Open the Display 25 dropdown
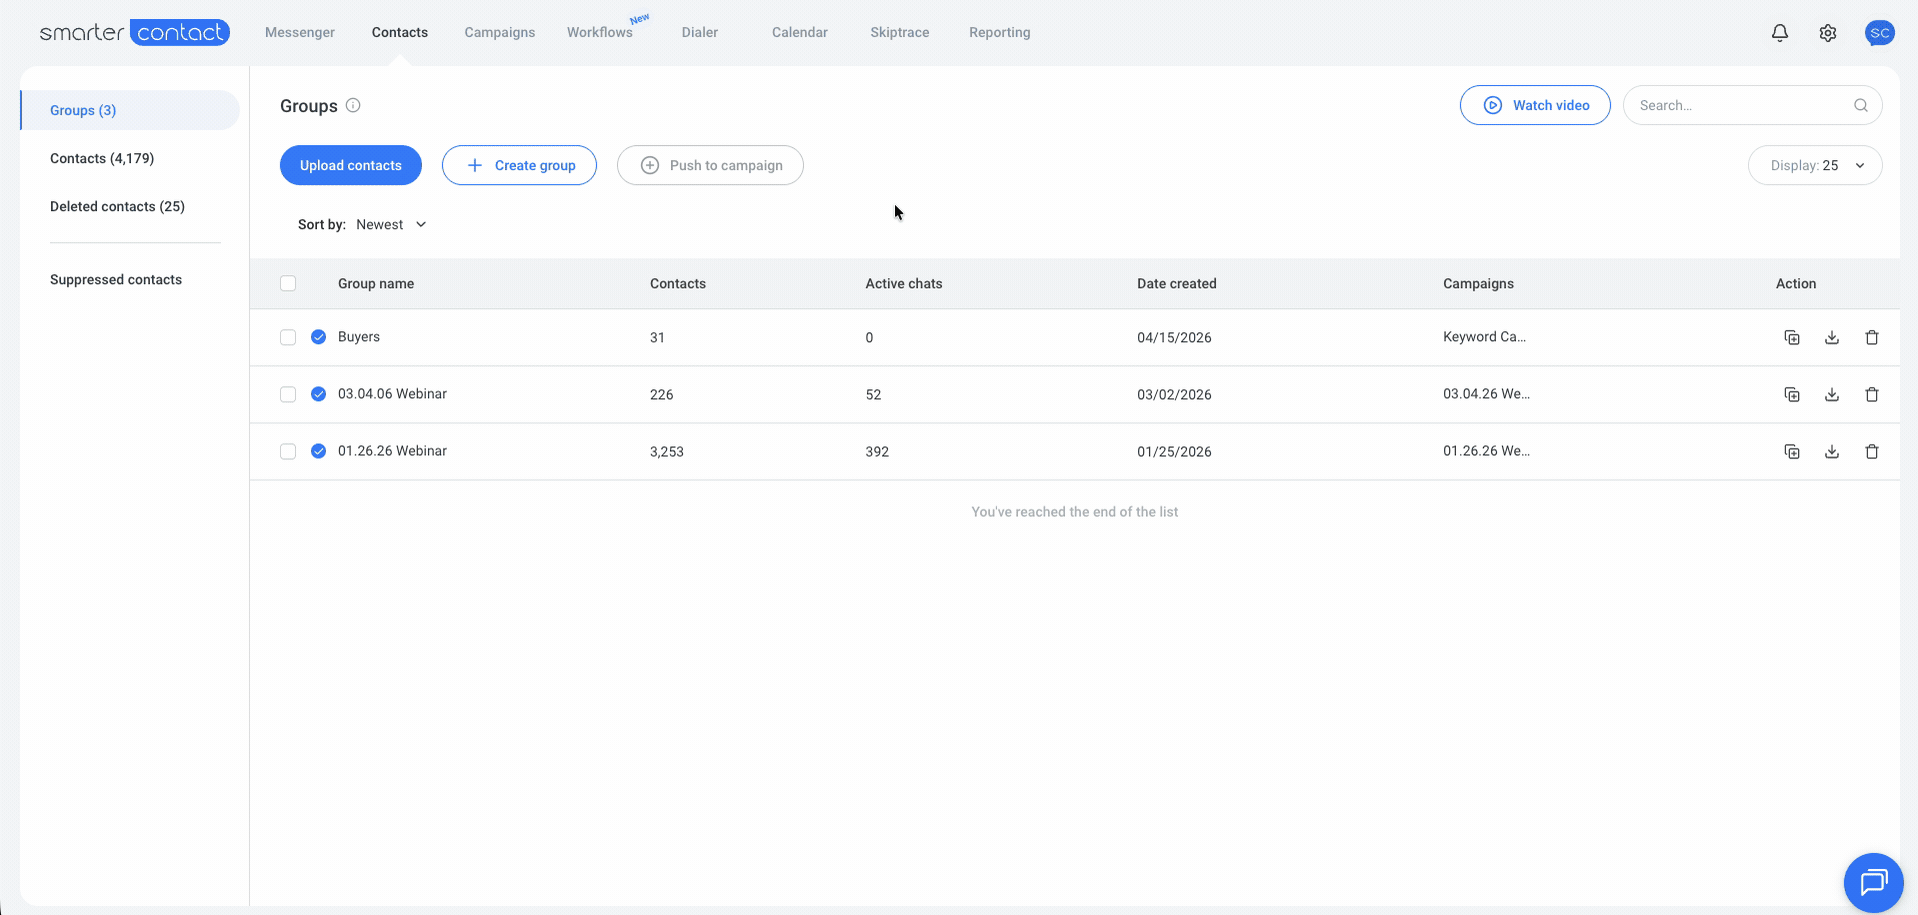 click(x=1815, y=165)
